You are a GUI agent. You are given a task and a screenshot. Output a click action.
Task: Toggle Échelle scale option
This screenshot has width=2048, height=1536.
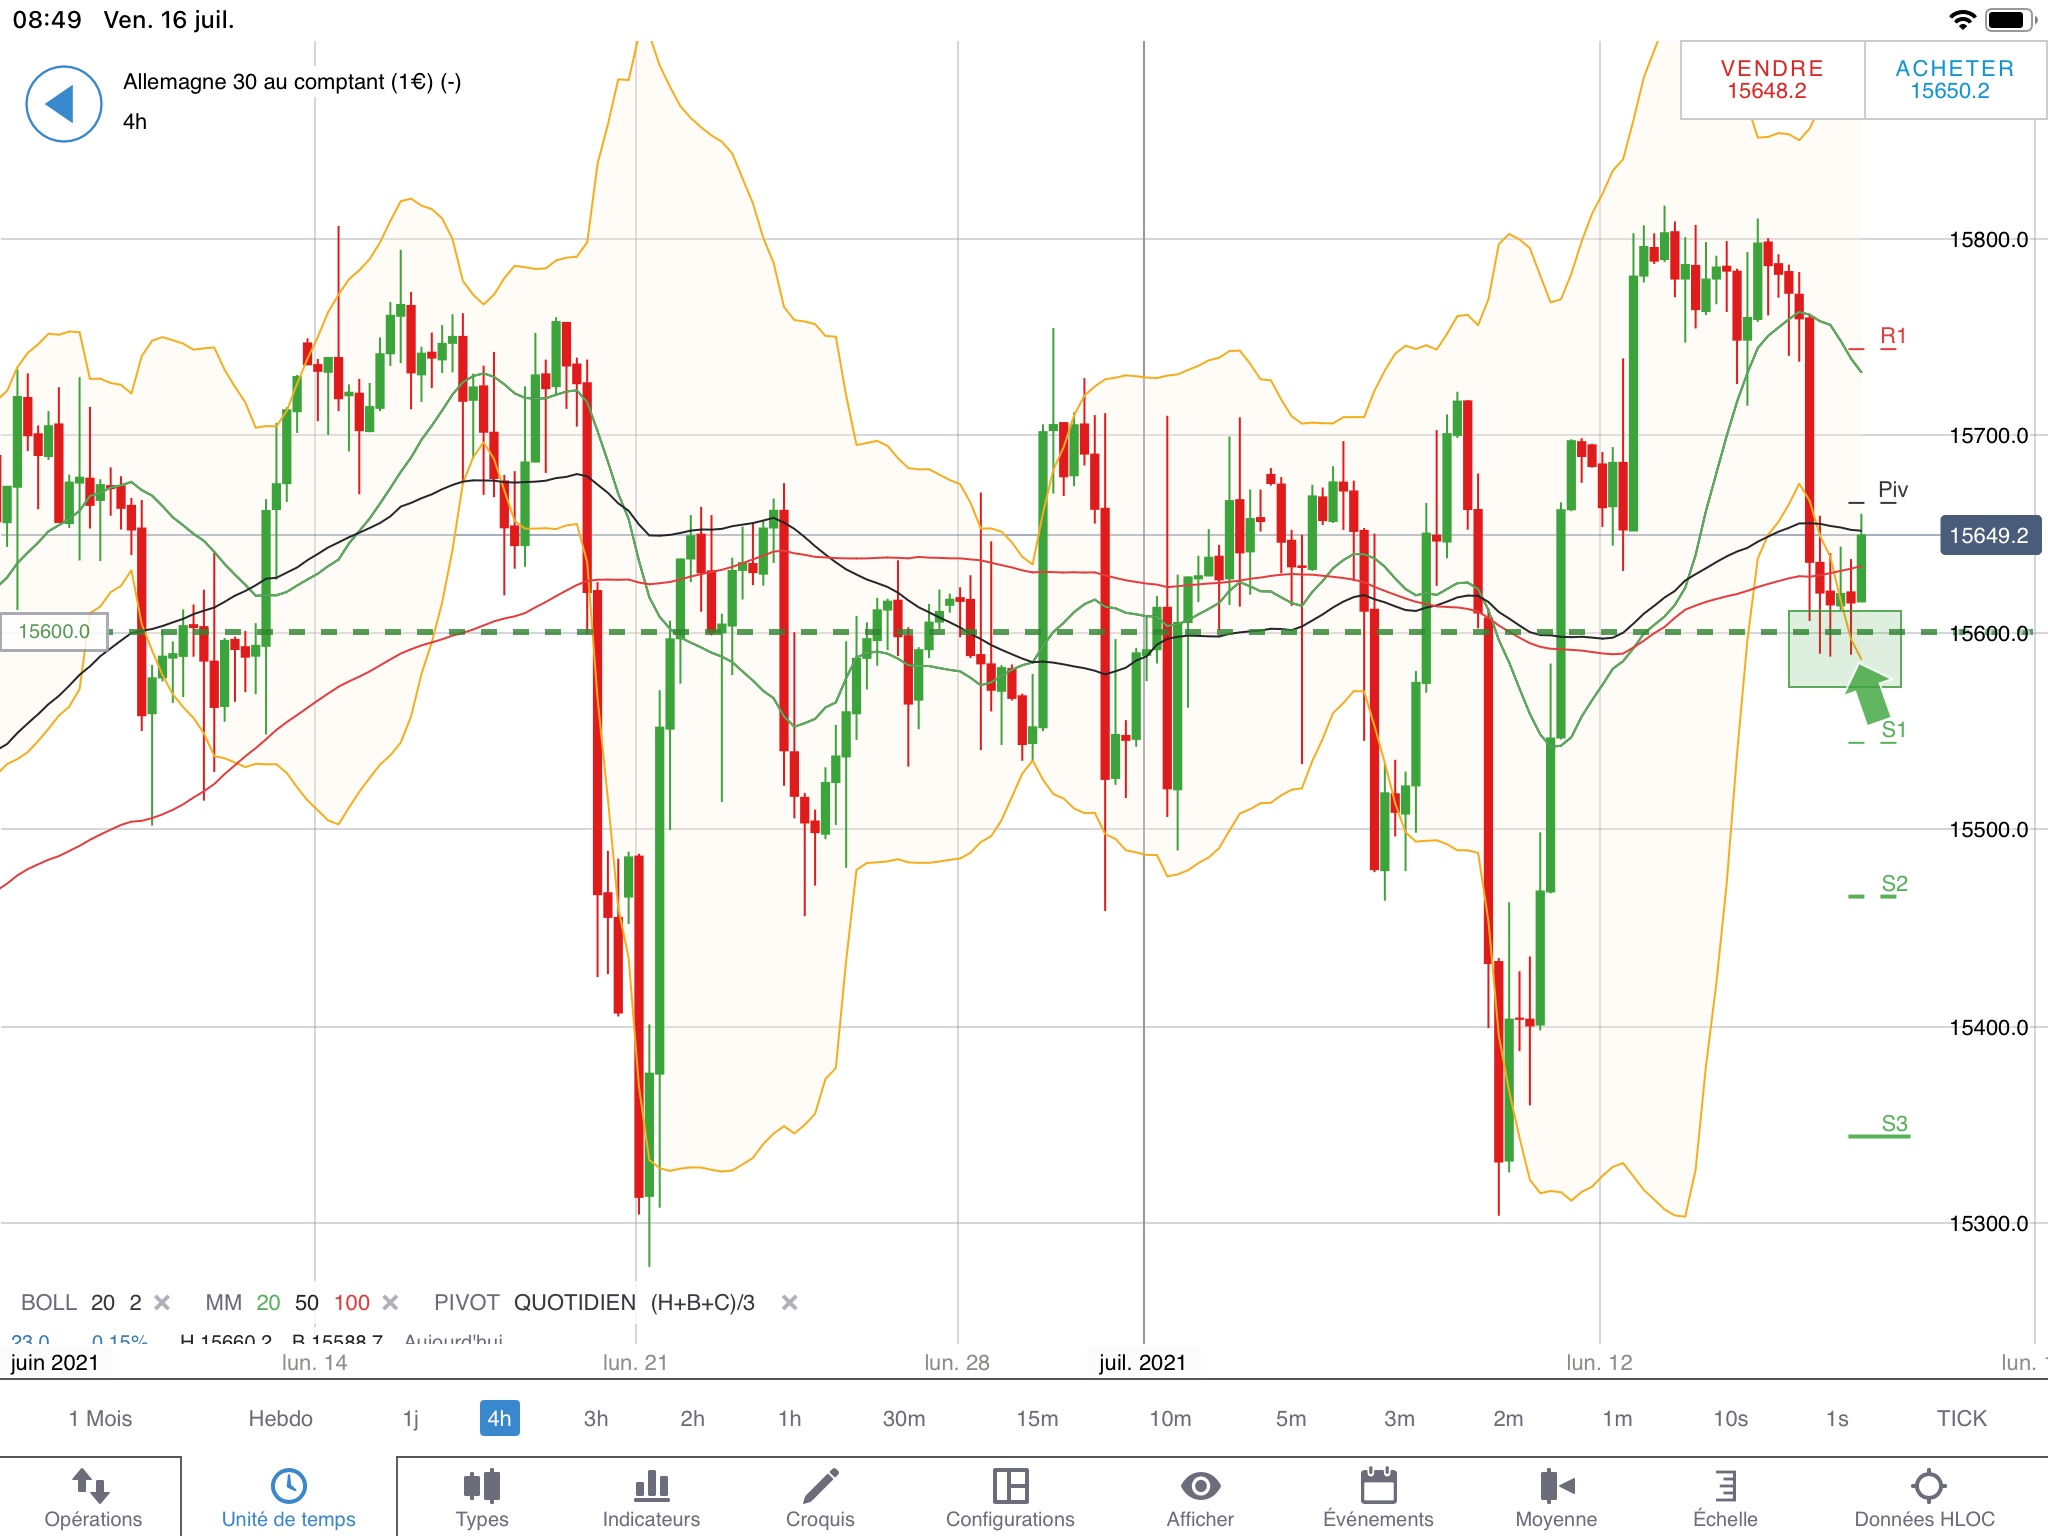1725,1487
